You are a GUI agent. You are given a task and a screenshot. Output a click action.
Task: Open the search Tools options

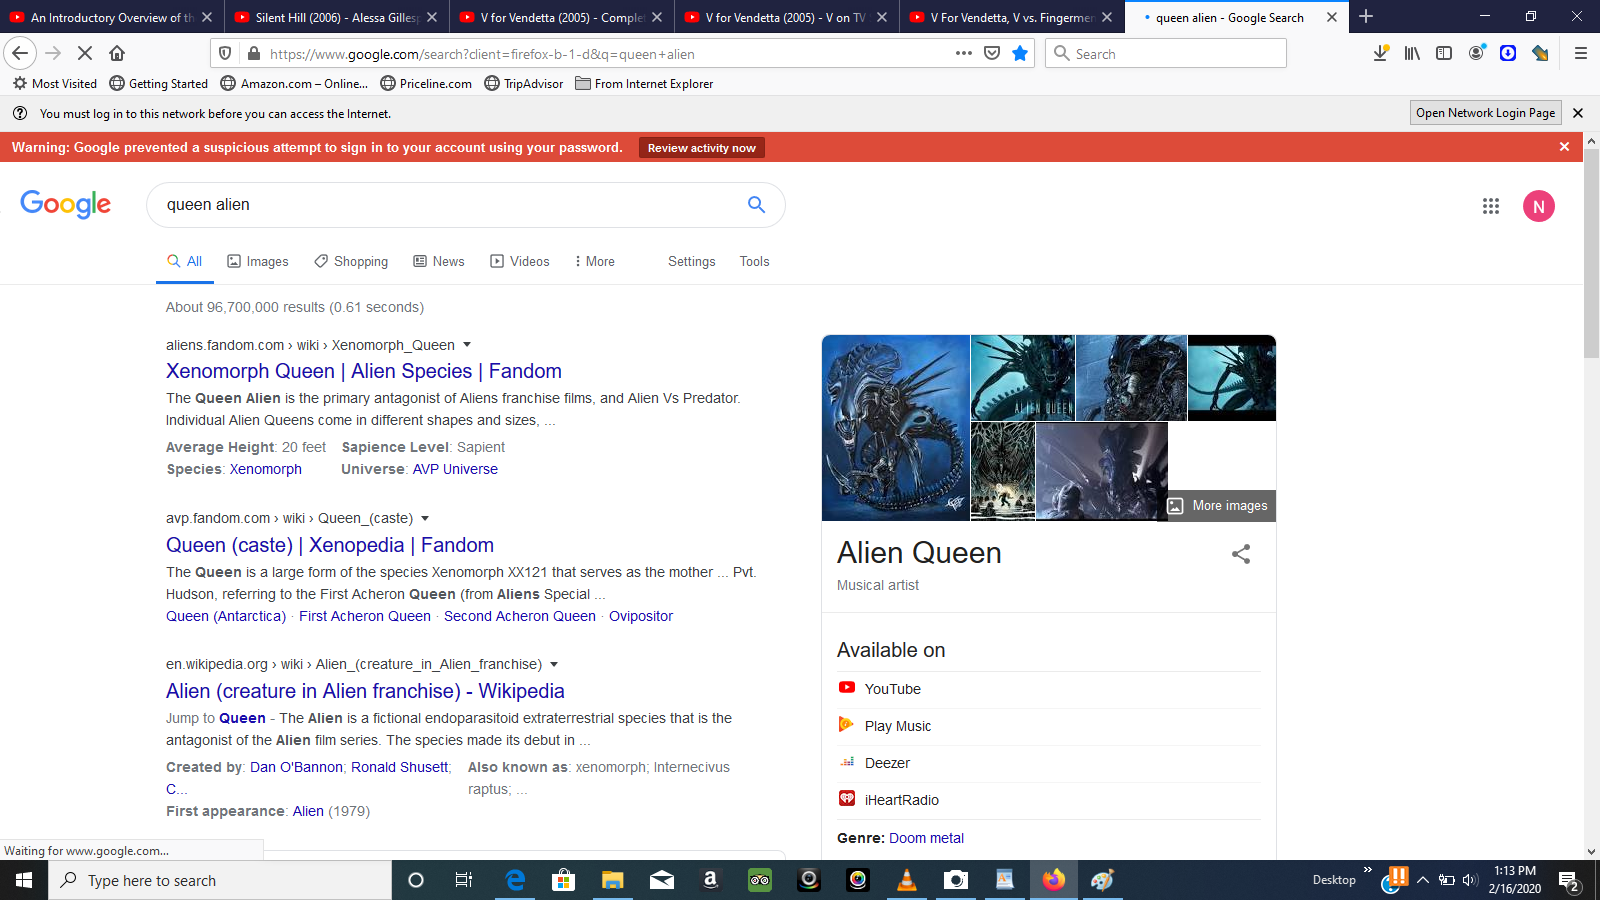pyautogui.click(x=755, y=262)
